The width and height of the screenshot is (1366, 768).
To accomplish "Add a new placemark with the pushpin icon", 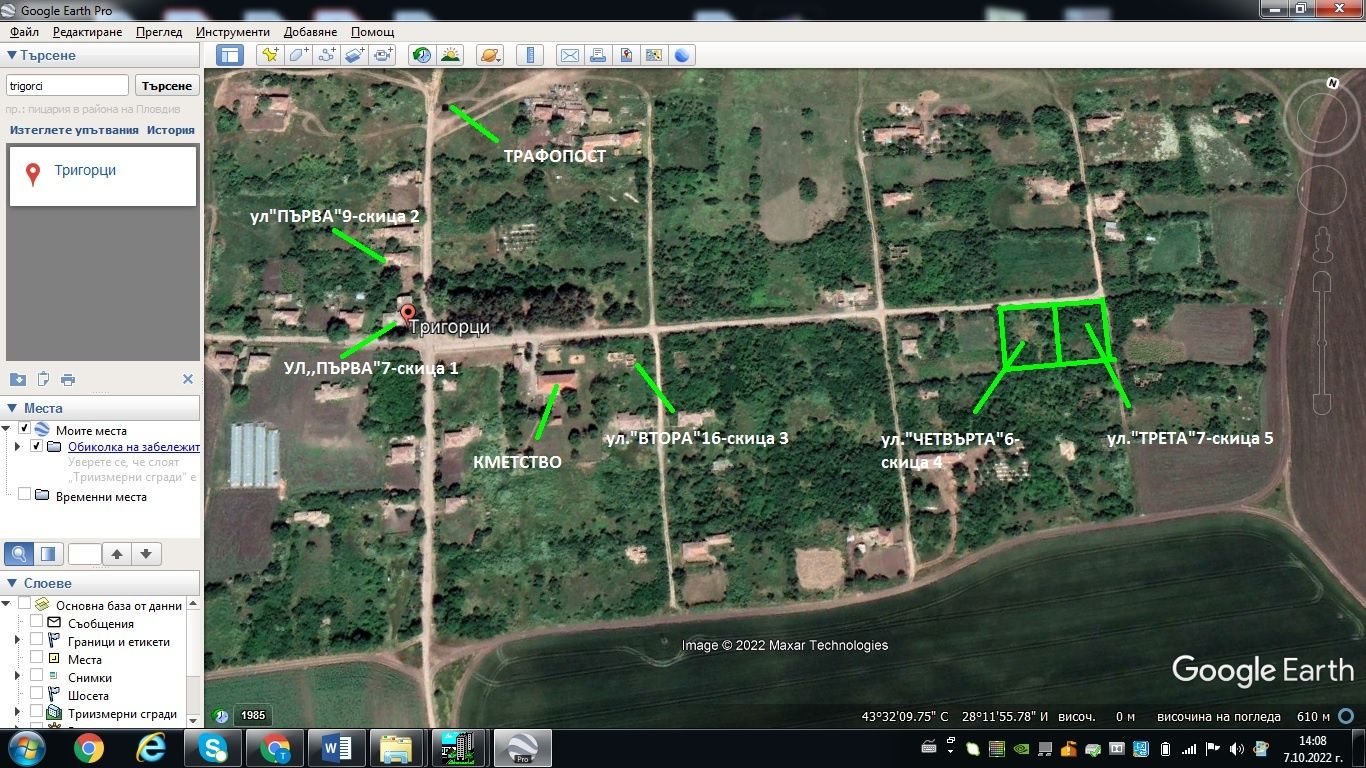I will point(269,55).
